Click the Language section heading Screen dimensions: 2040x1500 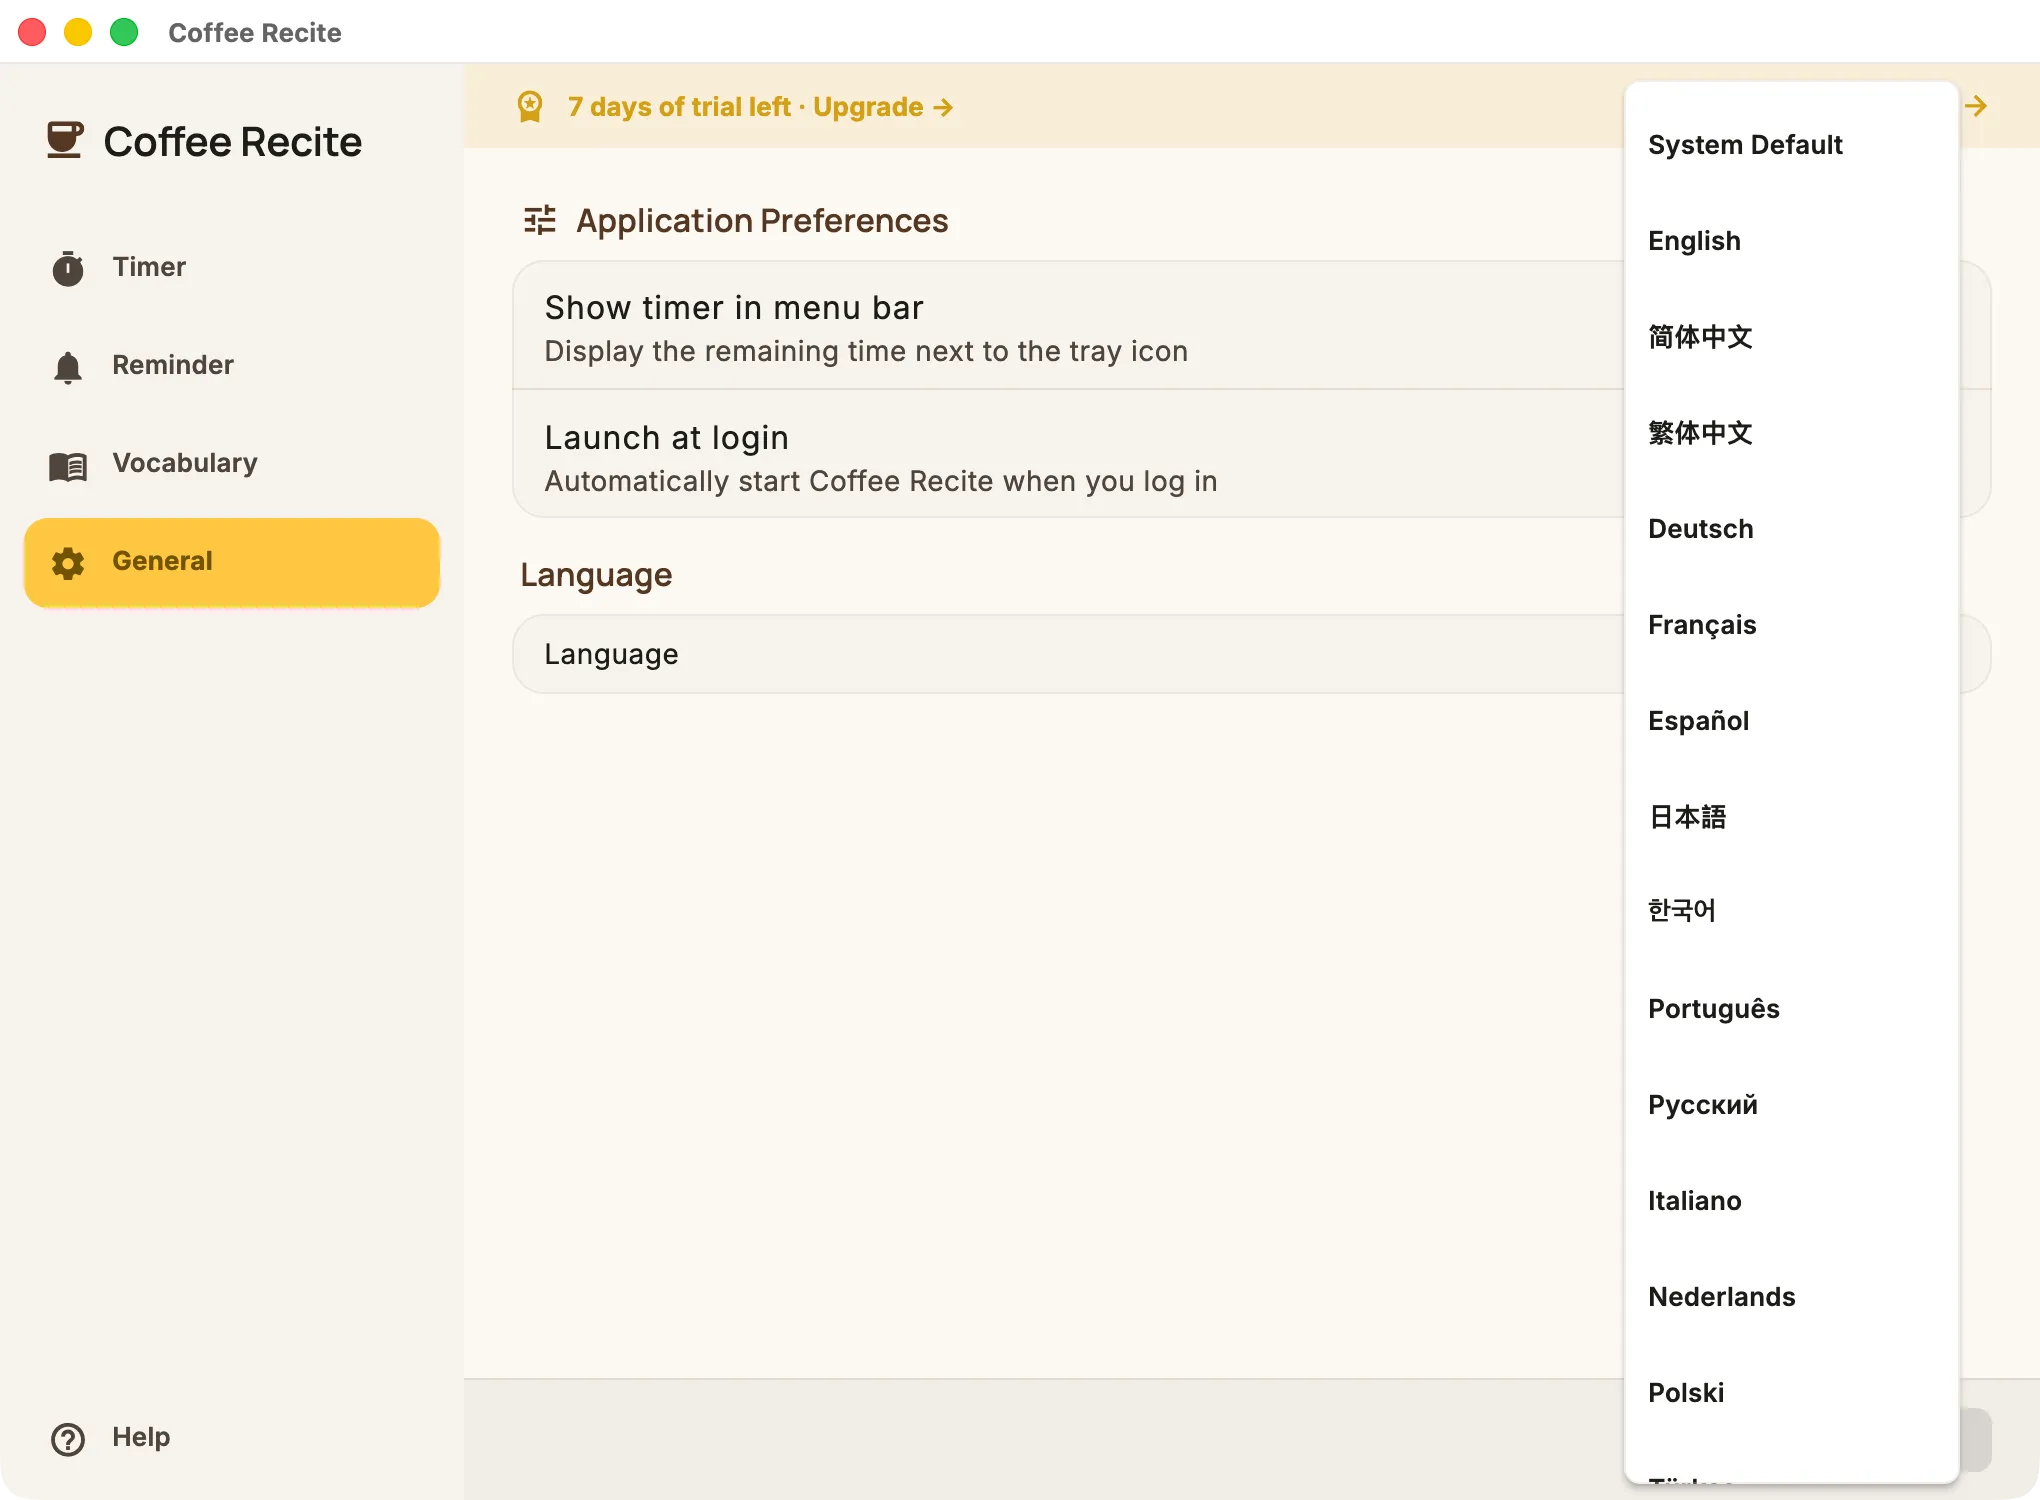(596, 575)
